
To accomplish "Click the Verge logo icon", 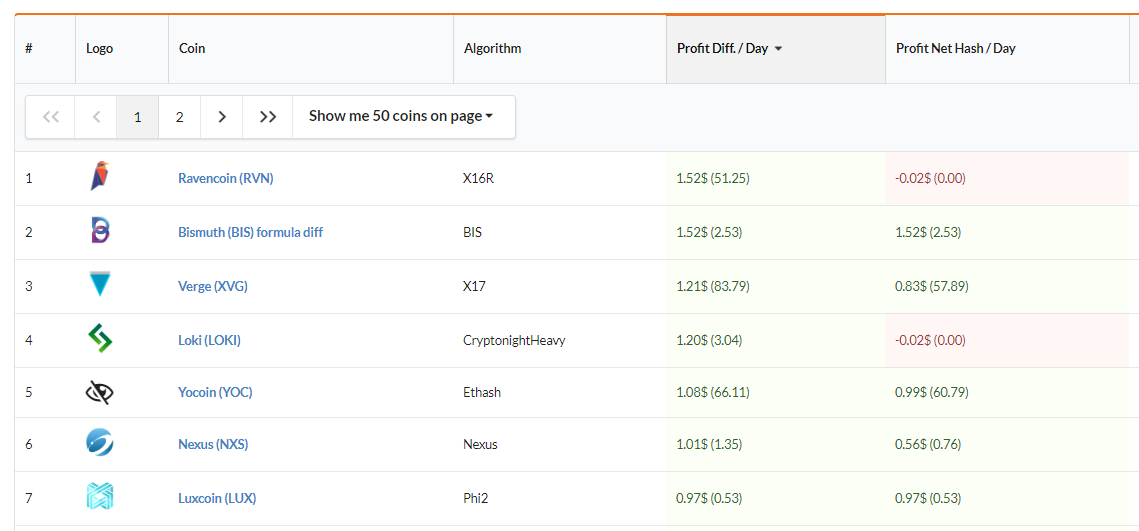I will pos(100,284).
